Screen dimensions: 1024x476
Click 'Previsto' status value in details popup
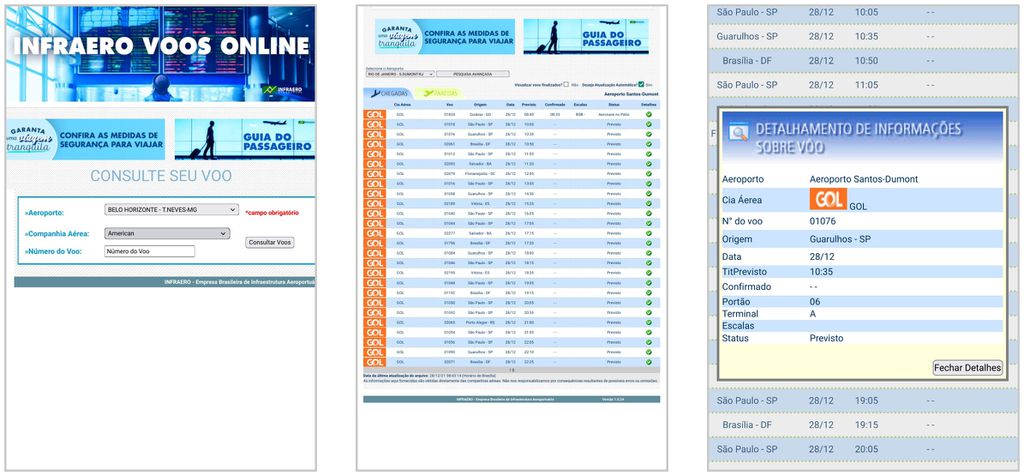pyautogui.click(x=827, y=338)
